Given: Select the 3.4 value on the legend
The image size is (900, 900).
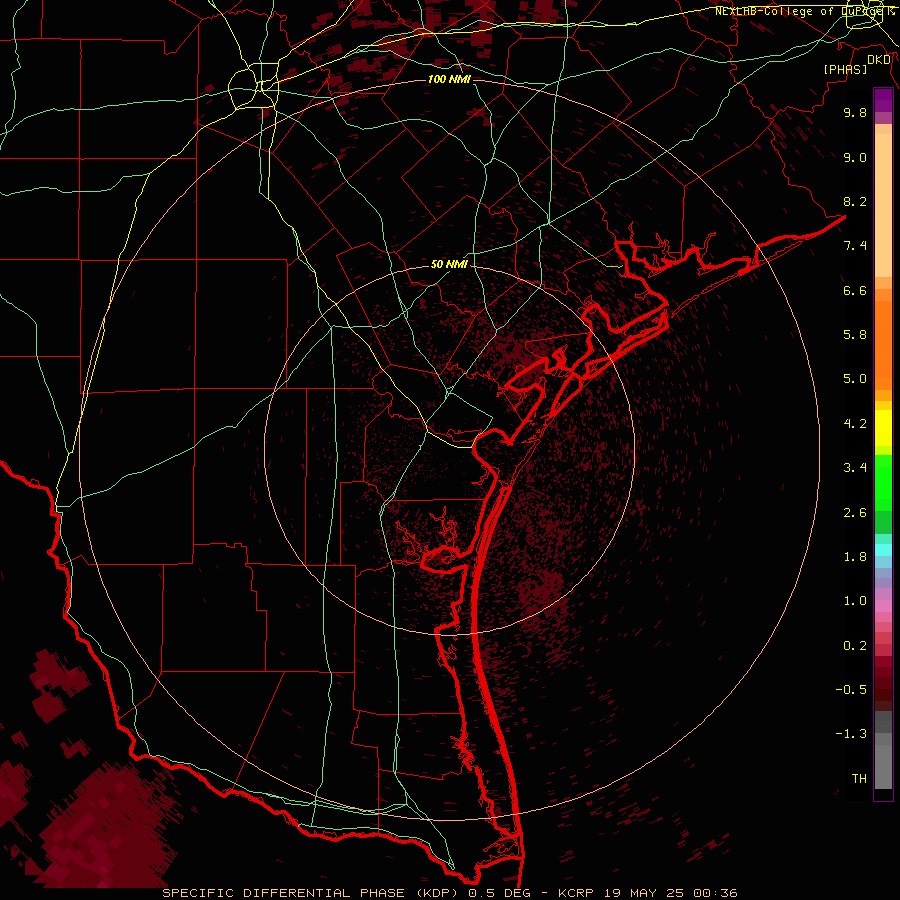Looking at the screenshot, I should click(x=855, y=468).
